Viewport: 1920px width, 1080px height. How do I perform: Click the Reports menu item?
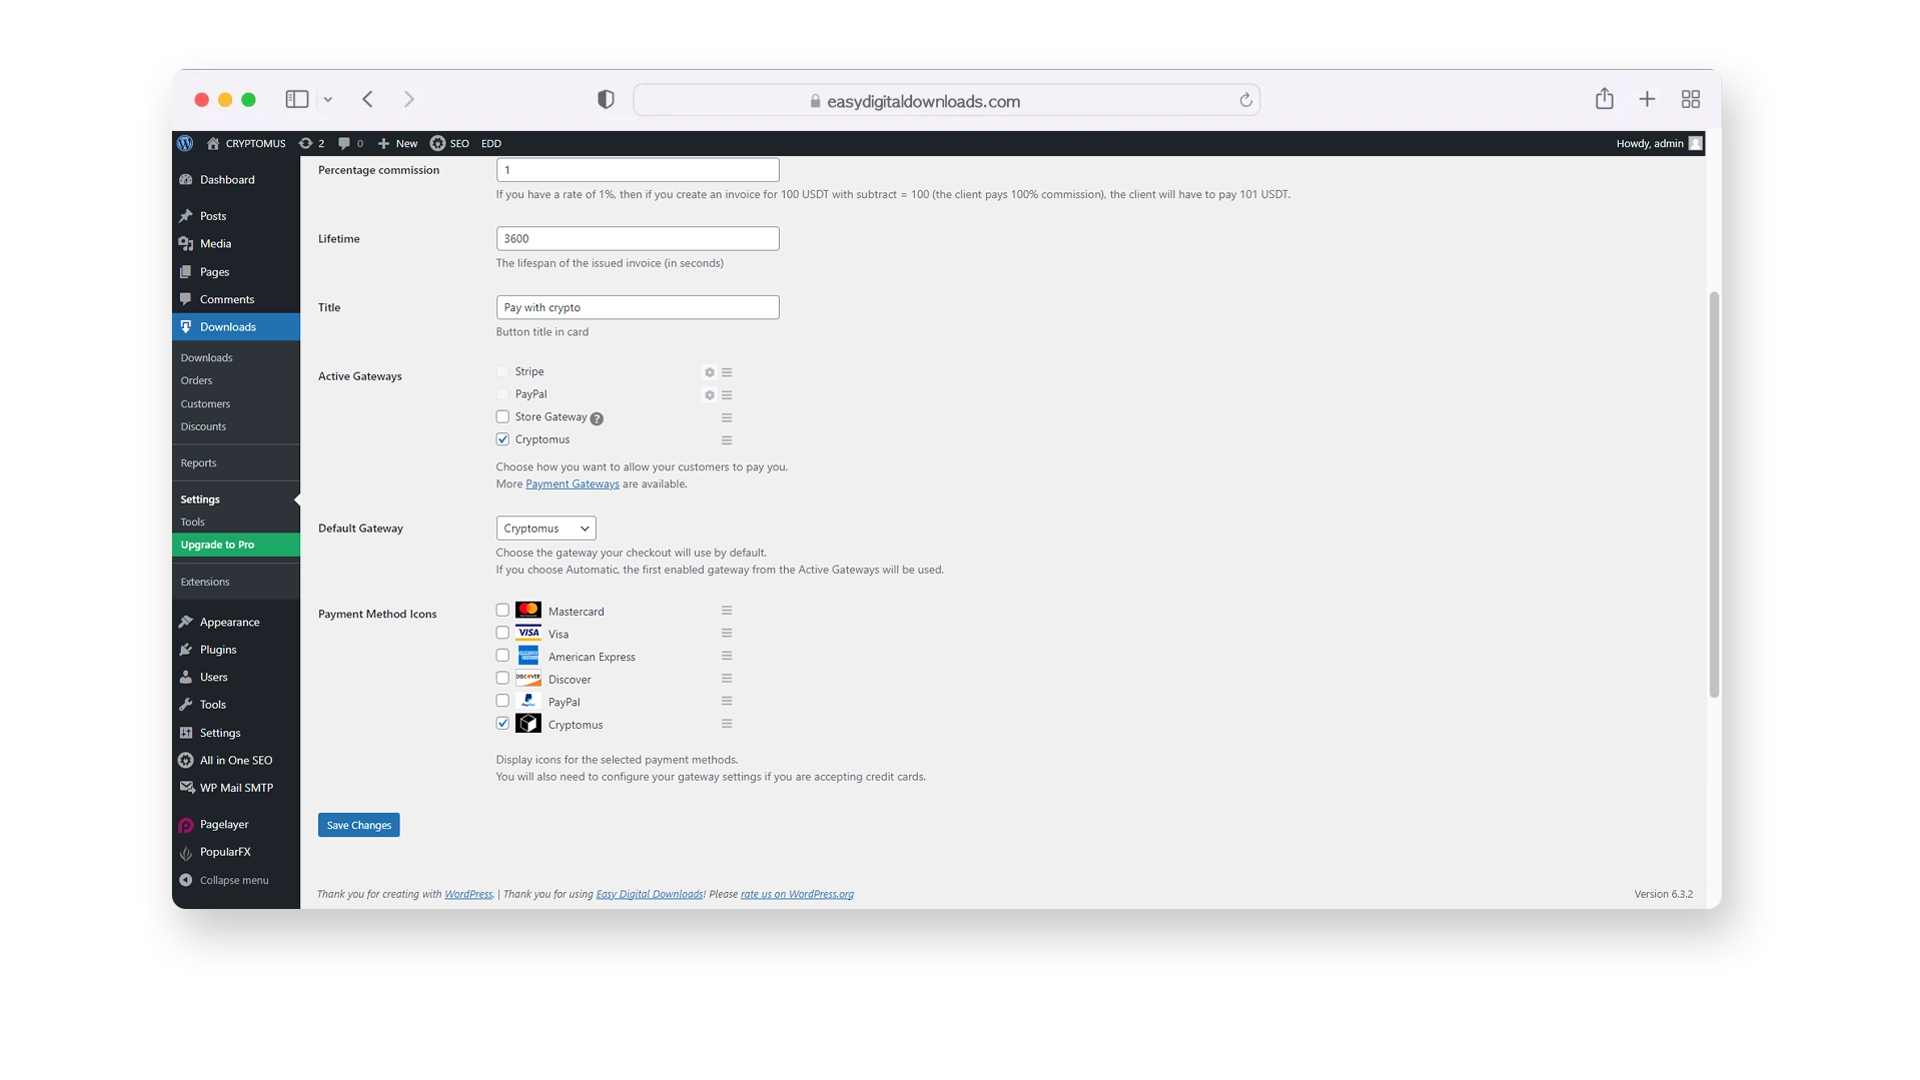(x=198, y=462)
